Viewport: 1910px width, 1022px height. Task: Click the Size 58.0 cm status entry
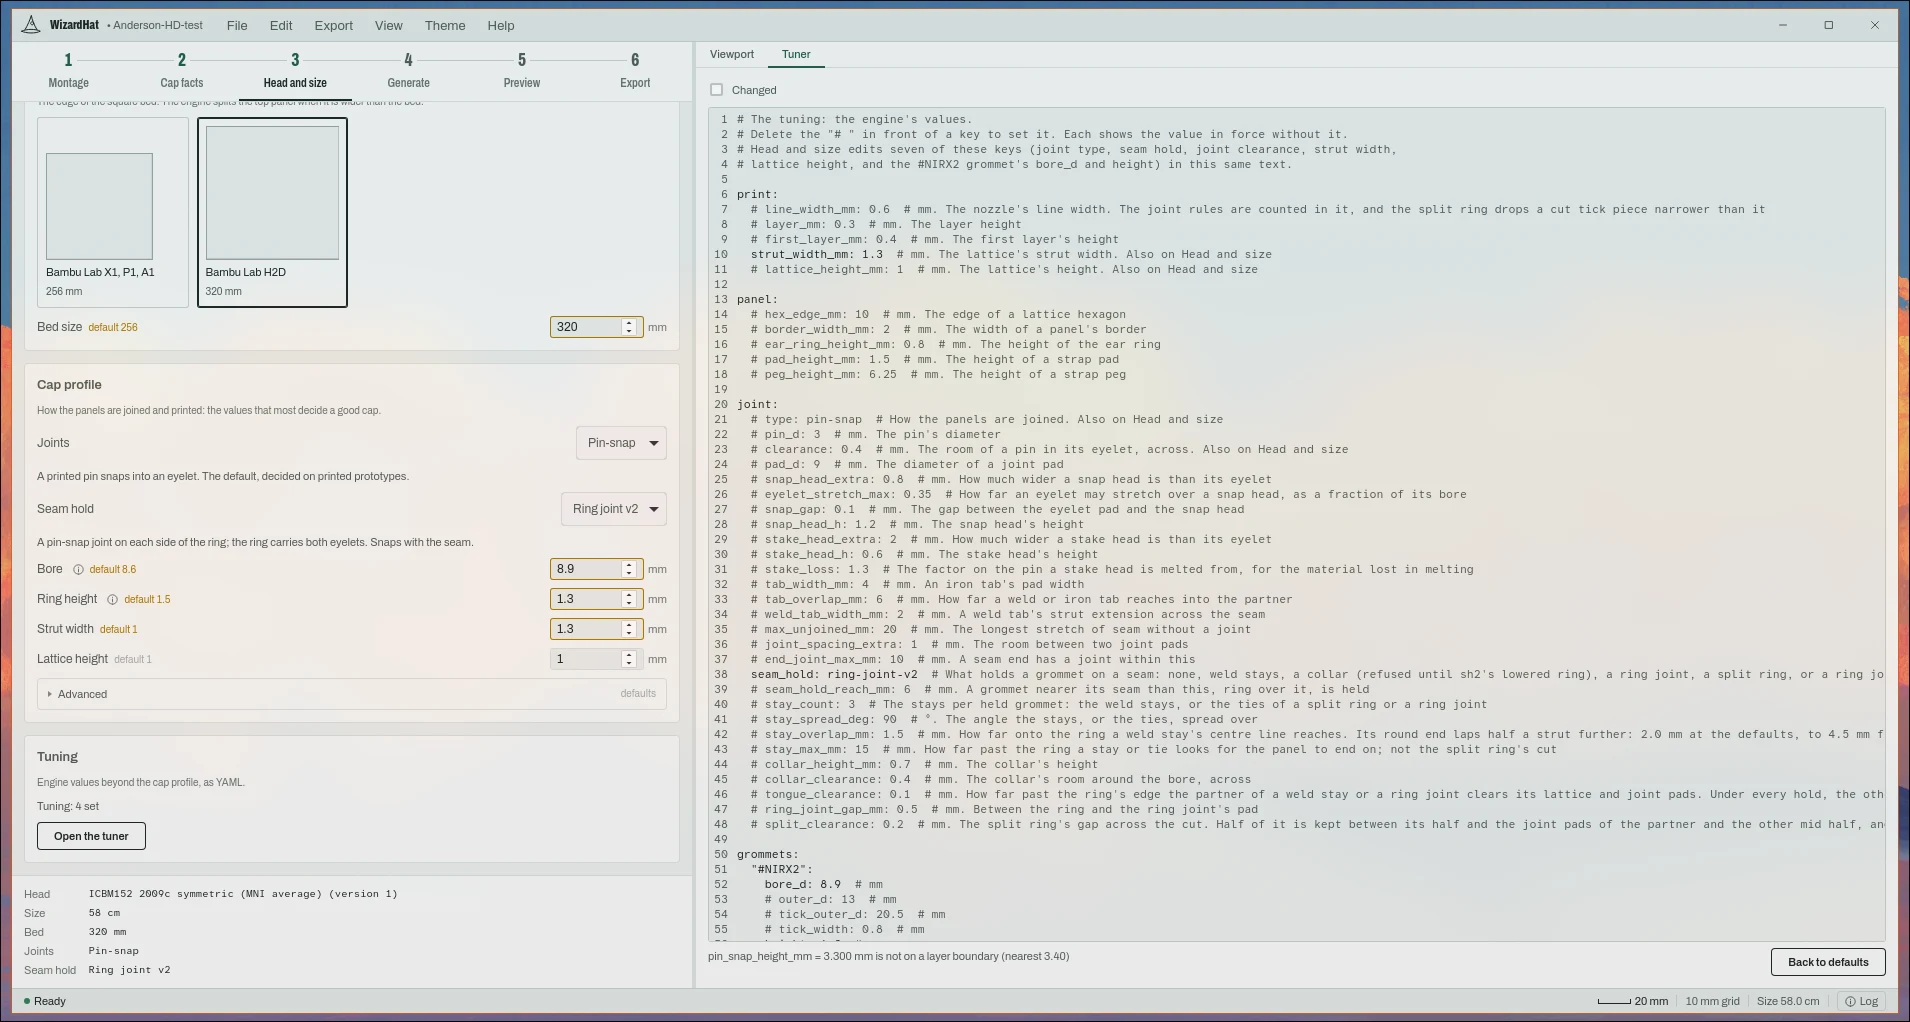click(x=1788, y=1001)
